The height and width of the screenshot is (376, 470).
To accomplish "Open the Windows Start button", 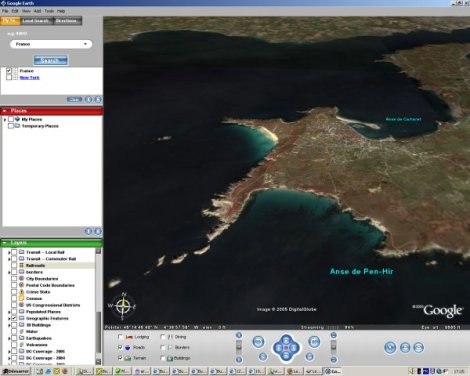I will 15,371.
